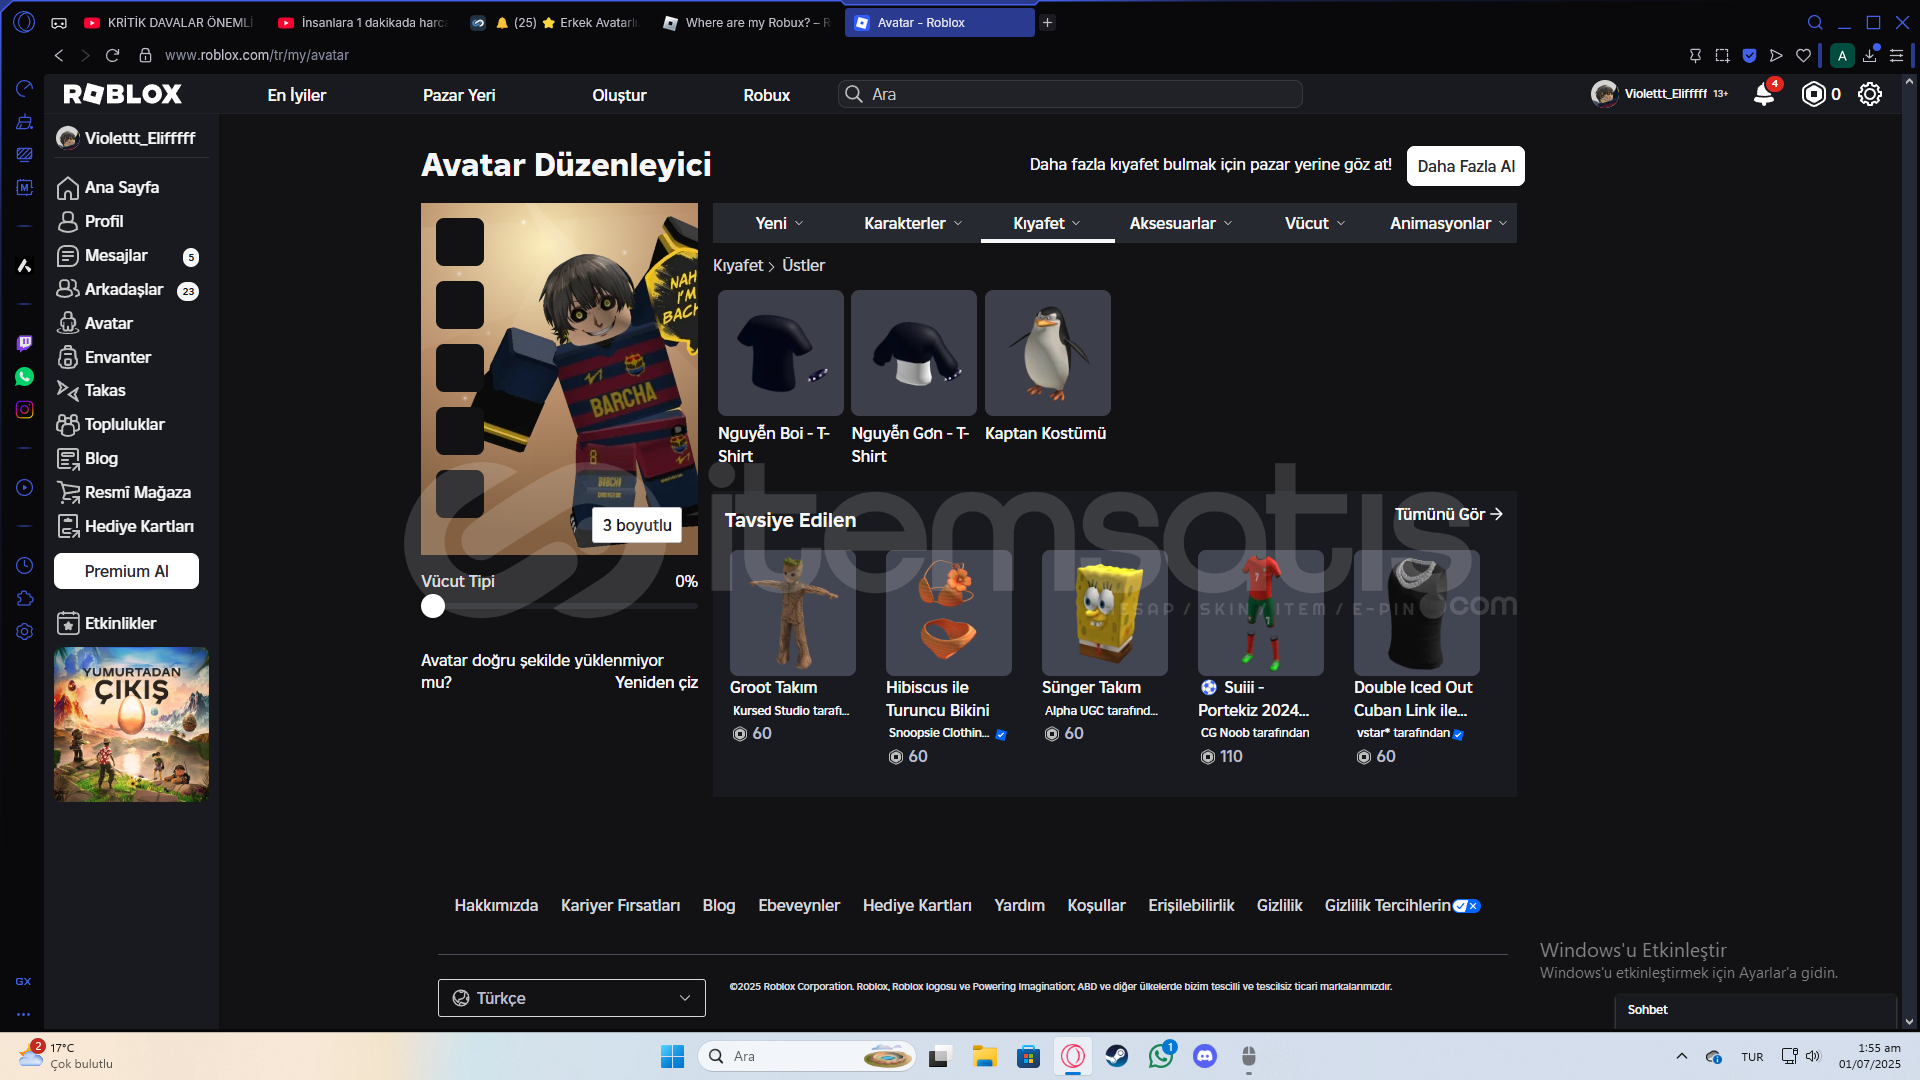Toggle 3 boyutlu avatar view

click(637, 525)
